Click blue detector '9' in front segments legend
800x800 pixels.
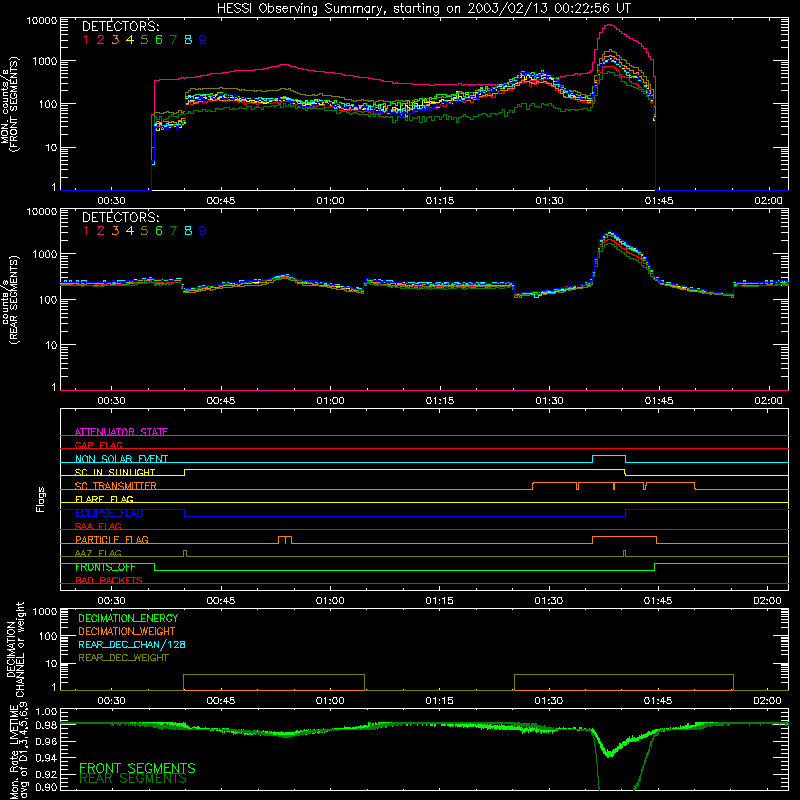[203, 40]
